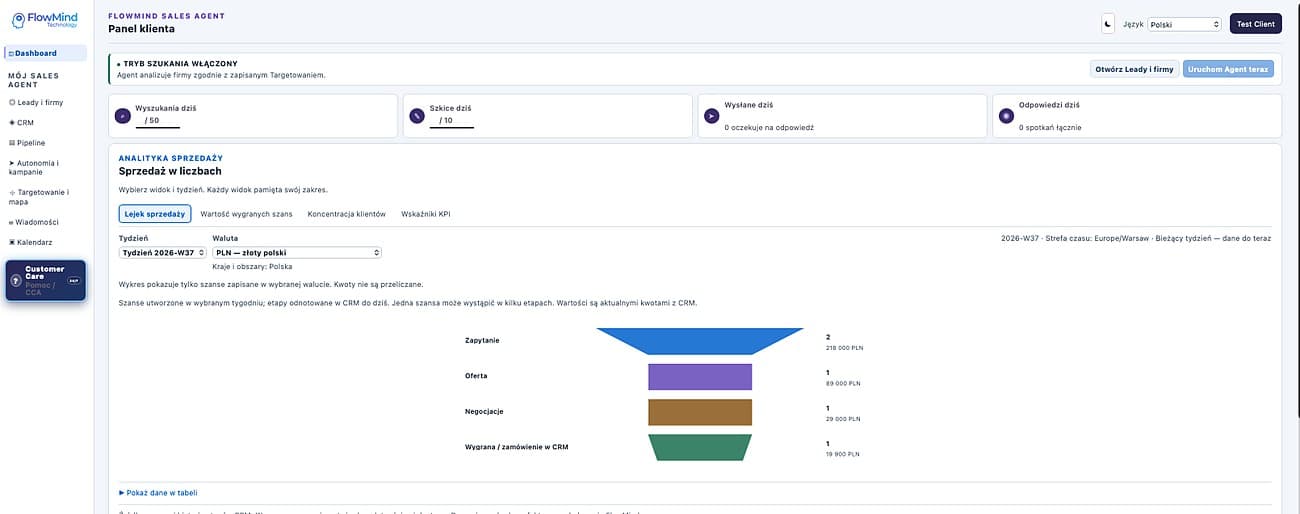Click the 24/7 badge on Customer Care
This screenshot has width=1300, height=514.
point(73,281)
